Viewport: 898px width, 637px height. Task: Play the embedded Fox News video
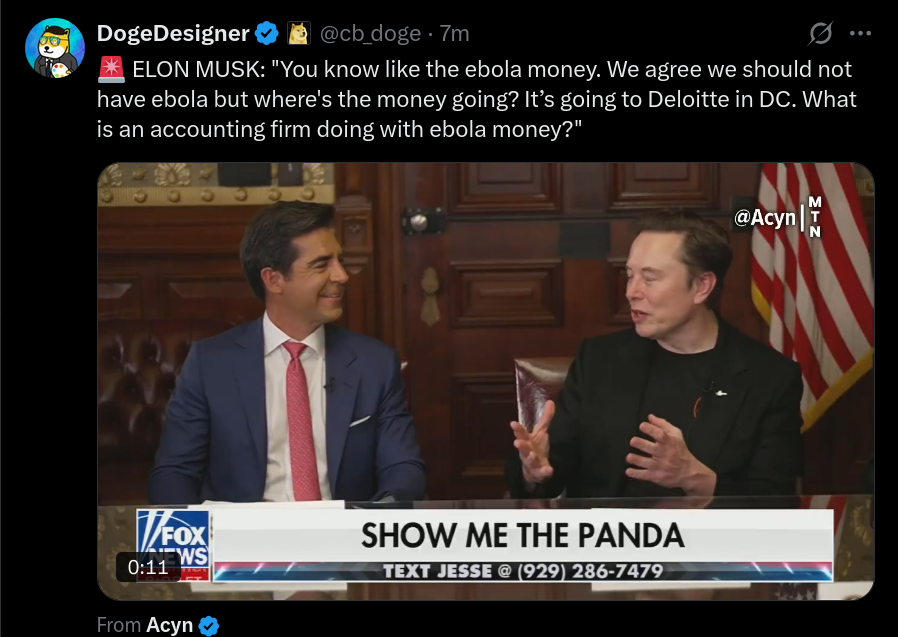[486, 381]
